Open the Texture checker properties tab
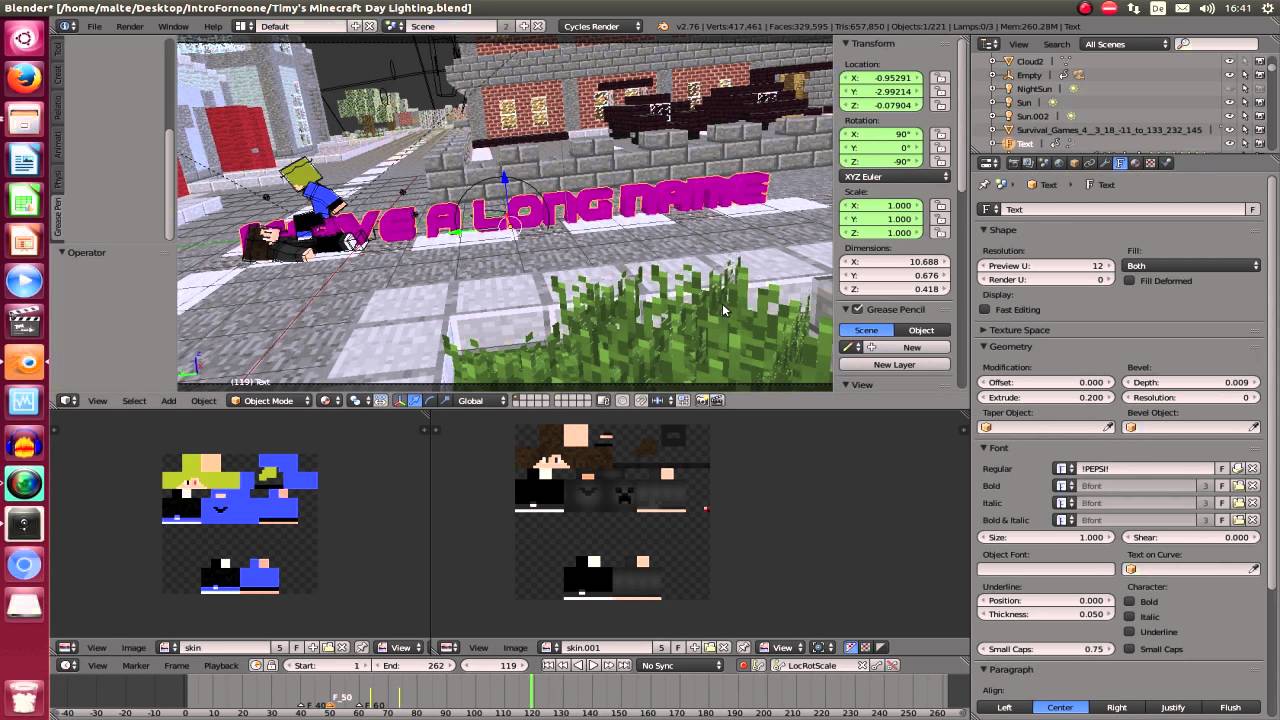The width and height of the screenshot is (1280, 720). (x=1150, y=163)
